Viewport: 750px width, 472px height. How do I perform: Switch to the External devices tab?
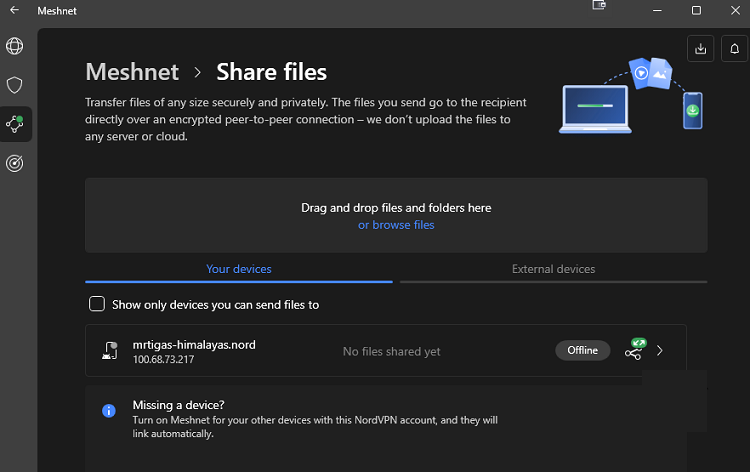tap(553, 269)
